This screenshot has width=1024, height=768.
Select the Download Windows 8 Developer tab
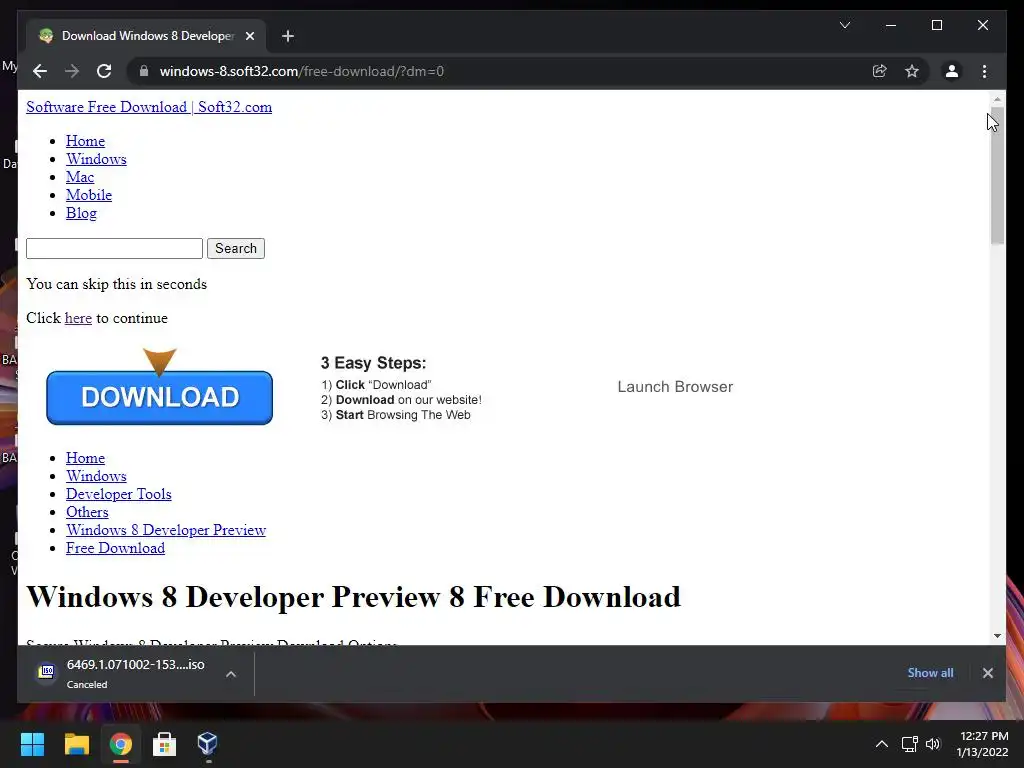pos(147,36)
